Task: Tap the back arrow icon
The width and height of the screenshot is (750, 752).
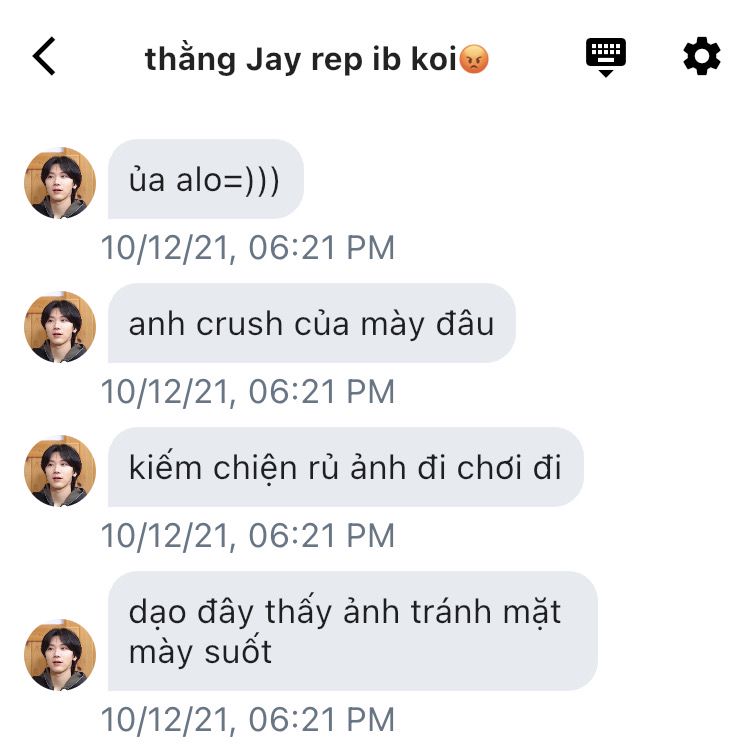Action: (44, 56)
